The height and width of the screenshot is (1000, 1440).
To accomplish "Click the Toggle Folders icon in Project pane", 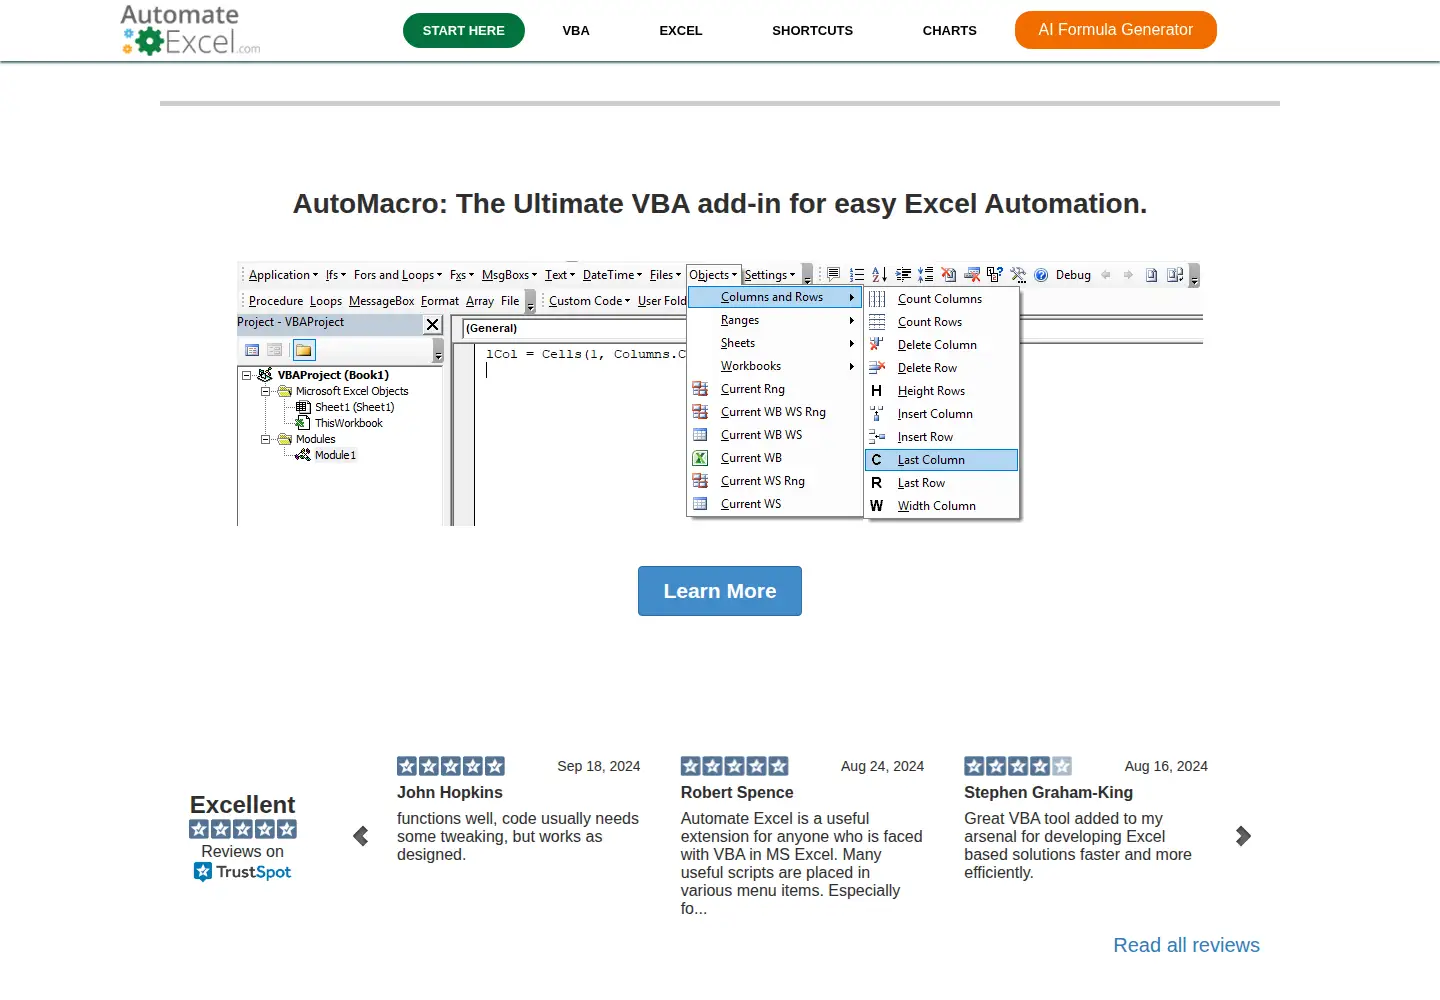I will click(304, 350).
